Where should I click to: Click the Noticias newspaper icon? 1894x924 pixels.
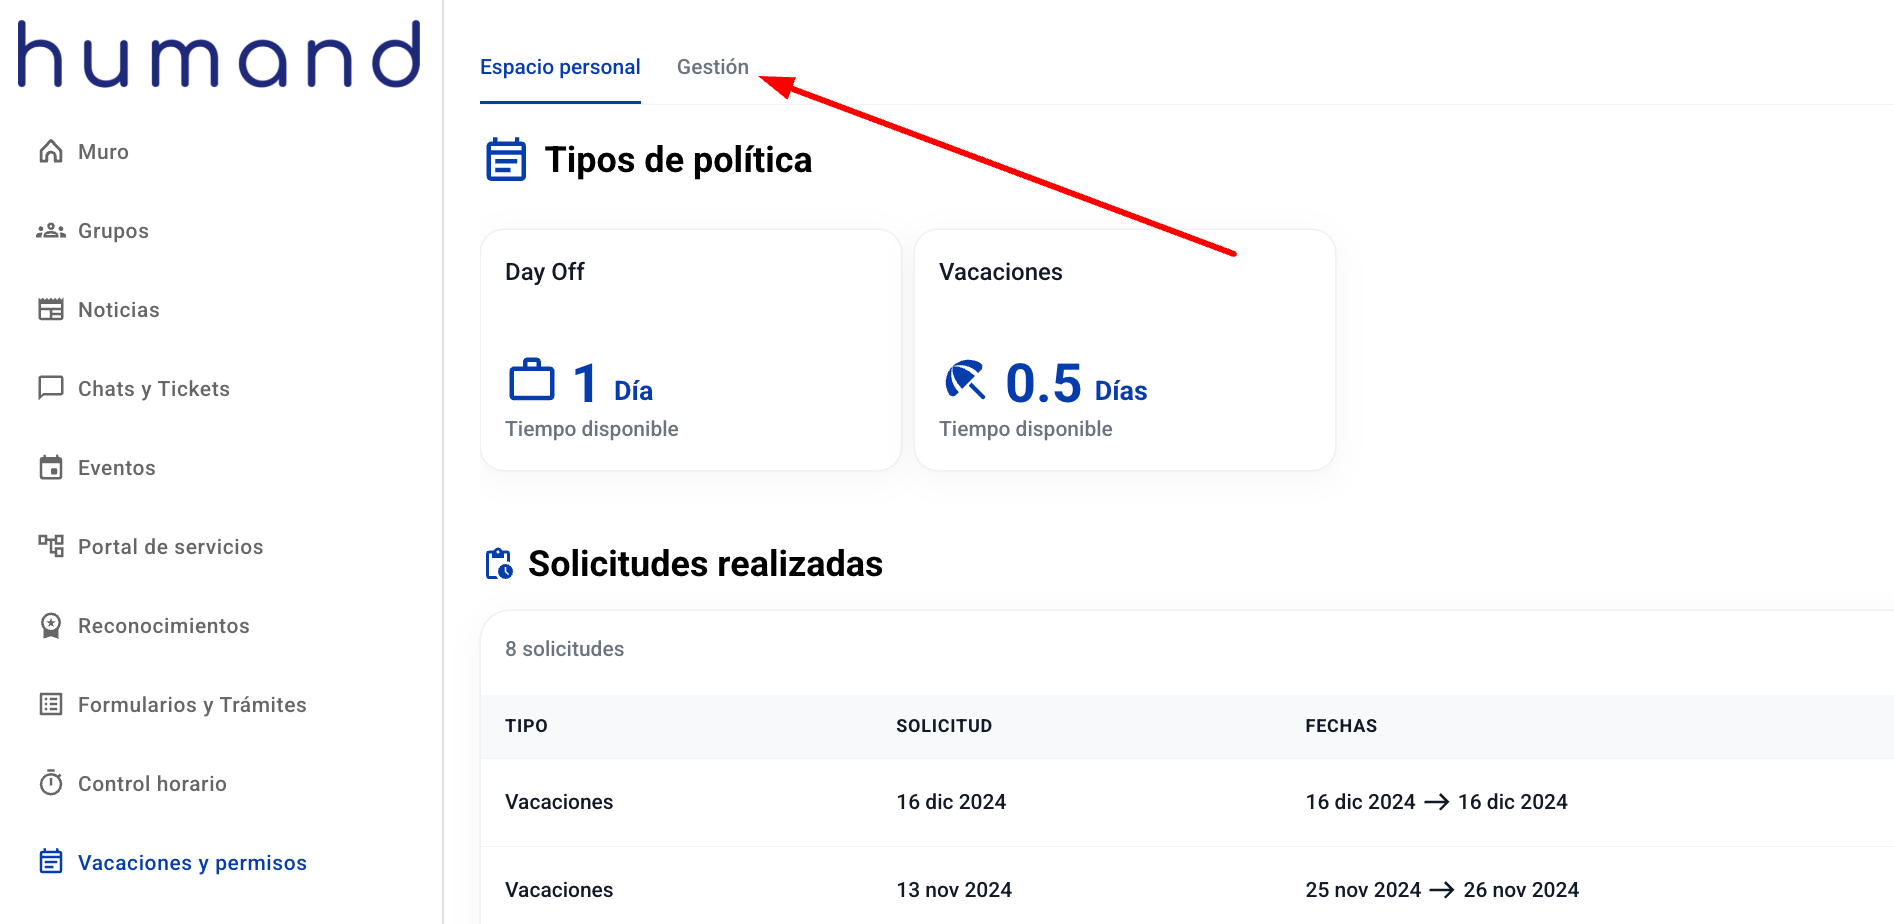51,310
